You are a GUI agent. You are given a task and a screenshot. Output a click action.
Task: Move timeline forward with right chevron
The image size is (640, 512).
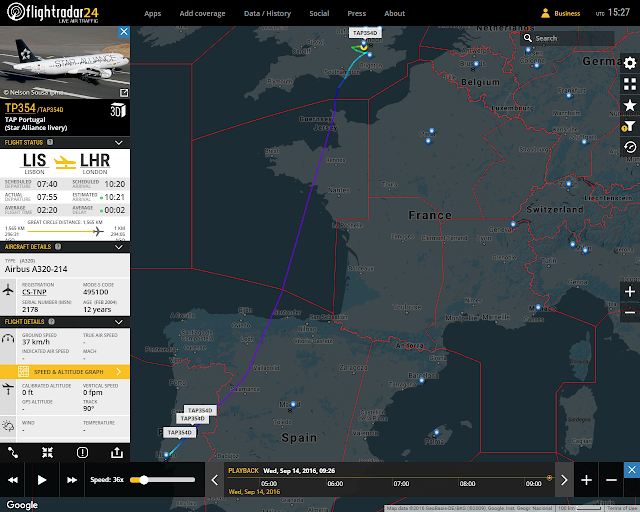coord(564,480)
